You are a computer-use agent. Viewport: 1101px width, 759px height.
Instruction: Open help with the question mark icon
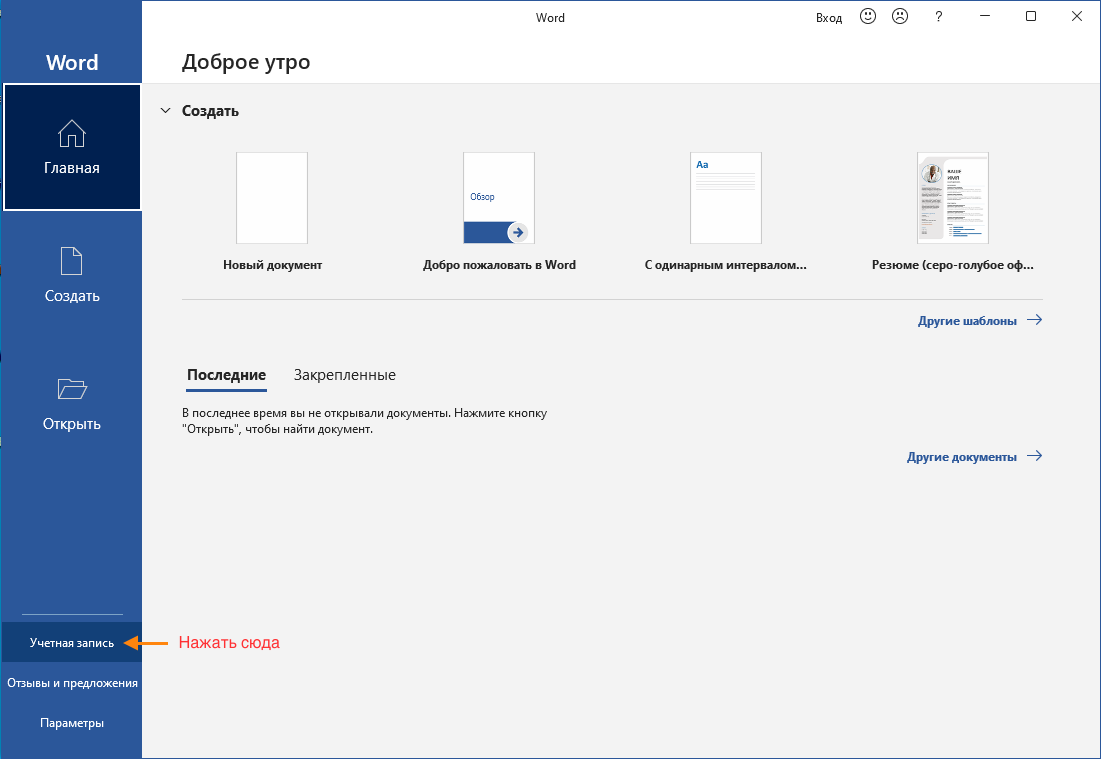(939, 17)
